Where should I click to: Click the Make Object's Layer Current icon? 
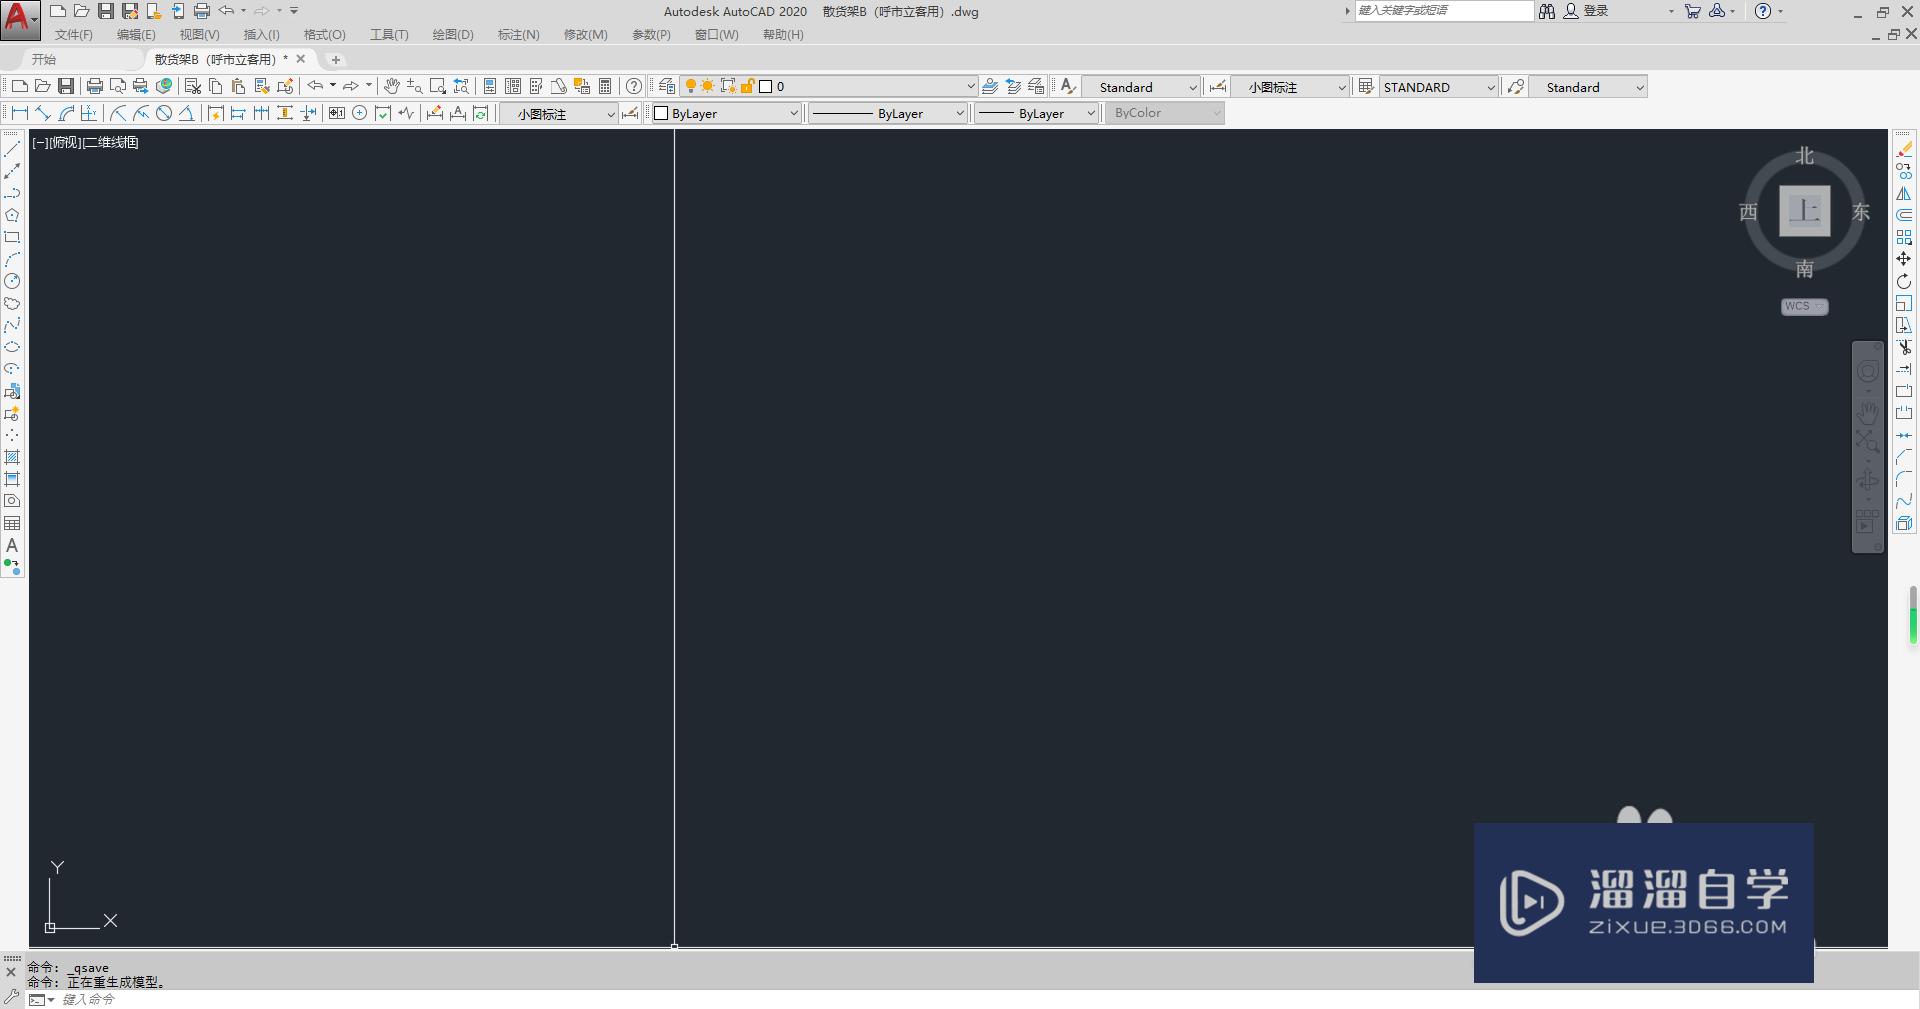(990, 86)
